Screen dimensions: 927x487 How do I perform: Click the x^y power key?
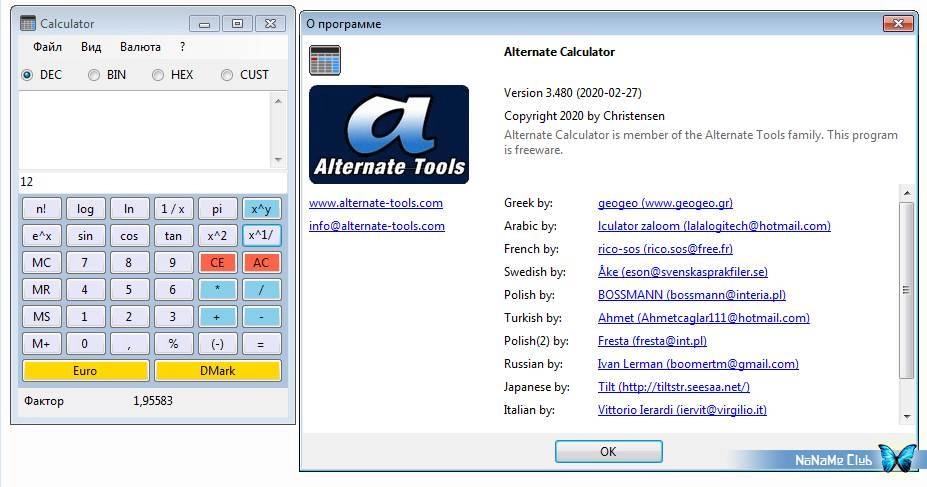click(261, 209)
